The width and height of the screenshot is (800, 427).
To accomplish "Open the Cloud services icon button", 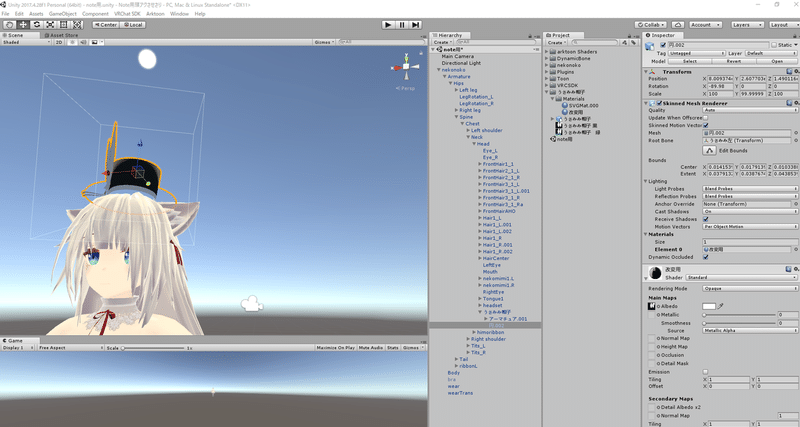I will 678,24.
